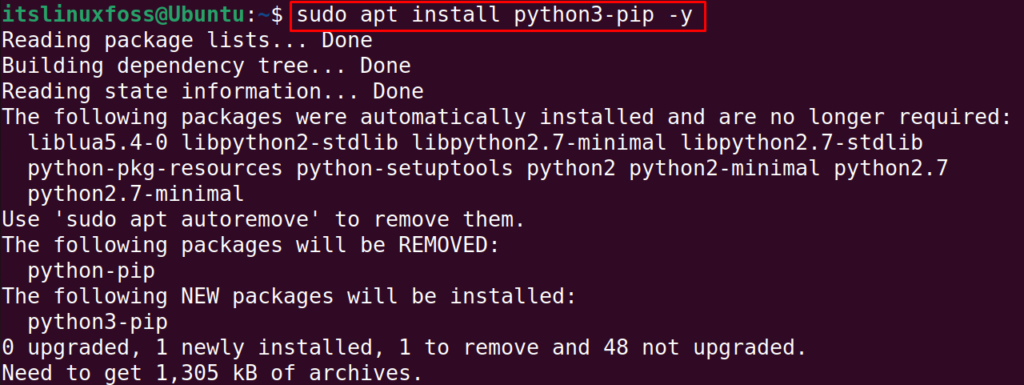The width and height of the screenshot is (1024, 385).
Task: Click python-pip under packages to be removed
Action: (x=92, y=270)
